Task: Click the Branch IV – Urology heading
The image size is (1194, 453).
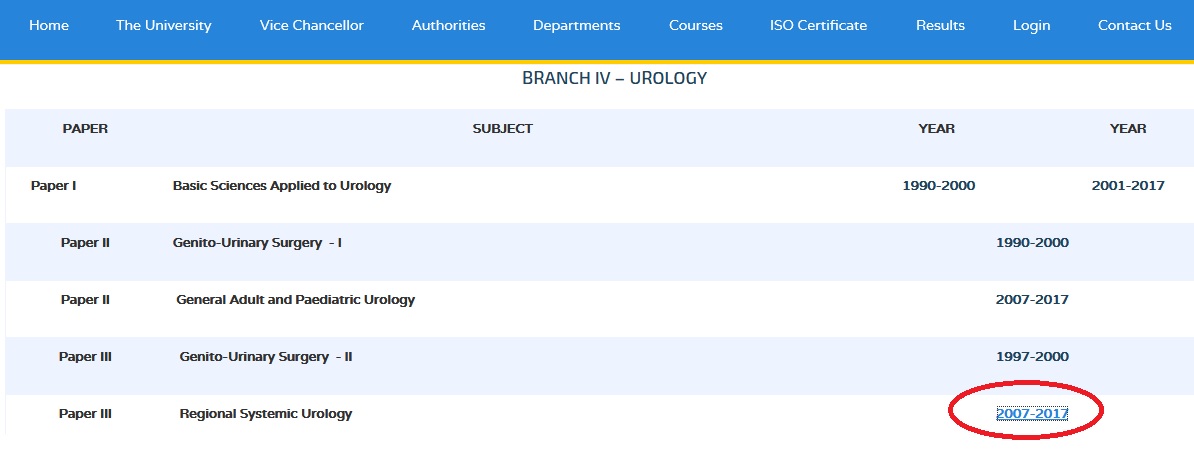Action: click(x=615, y=78)
